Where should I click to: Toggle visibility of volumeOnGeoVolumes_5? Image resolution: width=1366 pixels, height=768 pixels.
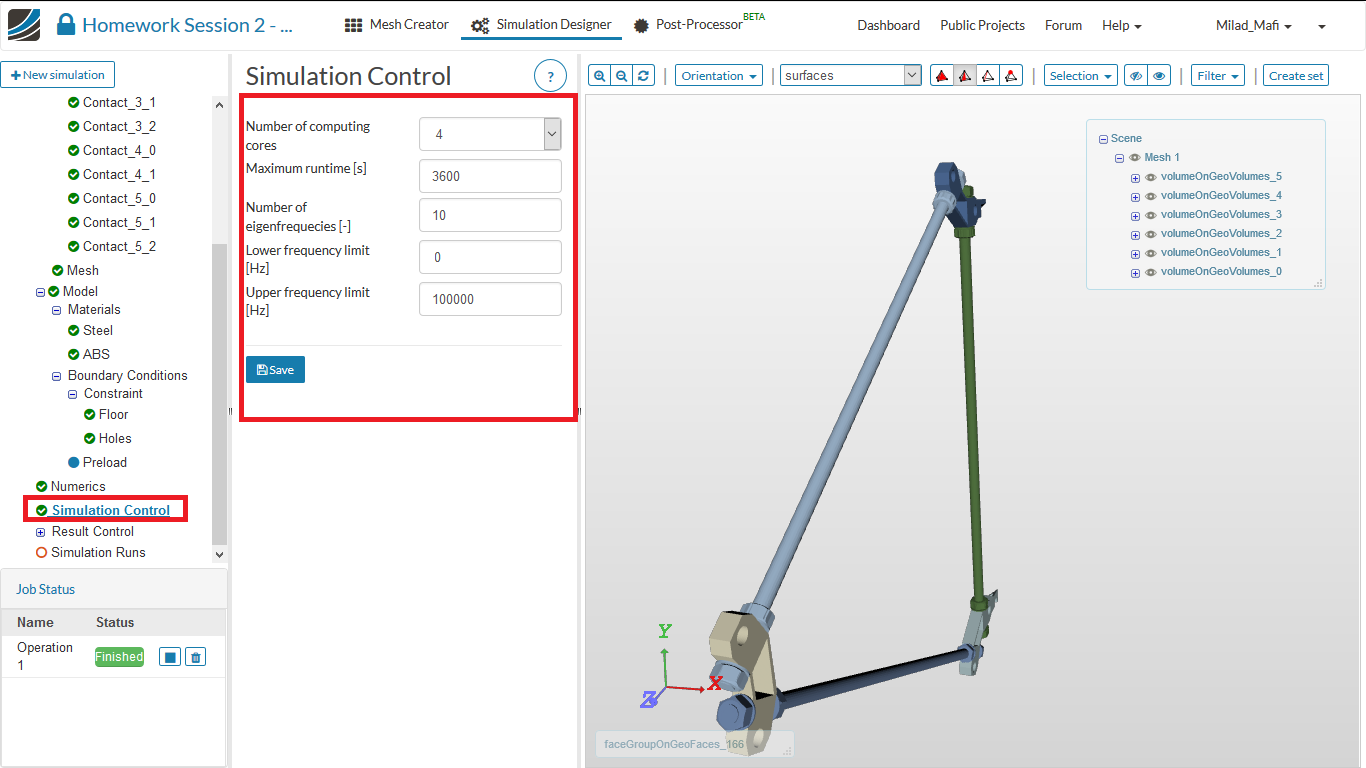(x=1151, y=177)
